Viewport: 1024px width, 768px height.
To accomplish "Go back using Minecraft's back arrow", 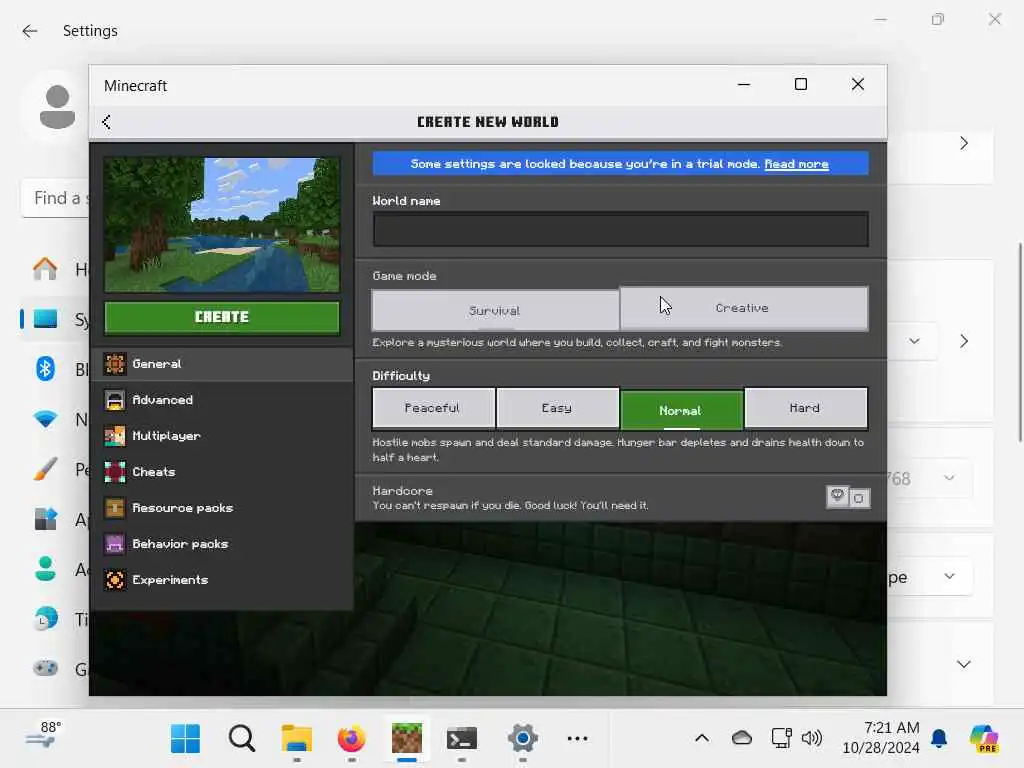I will [106, 122].
